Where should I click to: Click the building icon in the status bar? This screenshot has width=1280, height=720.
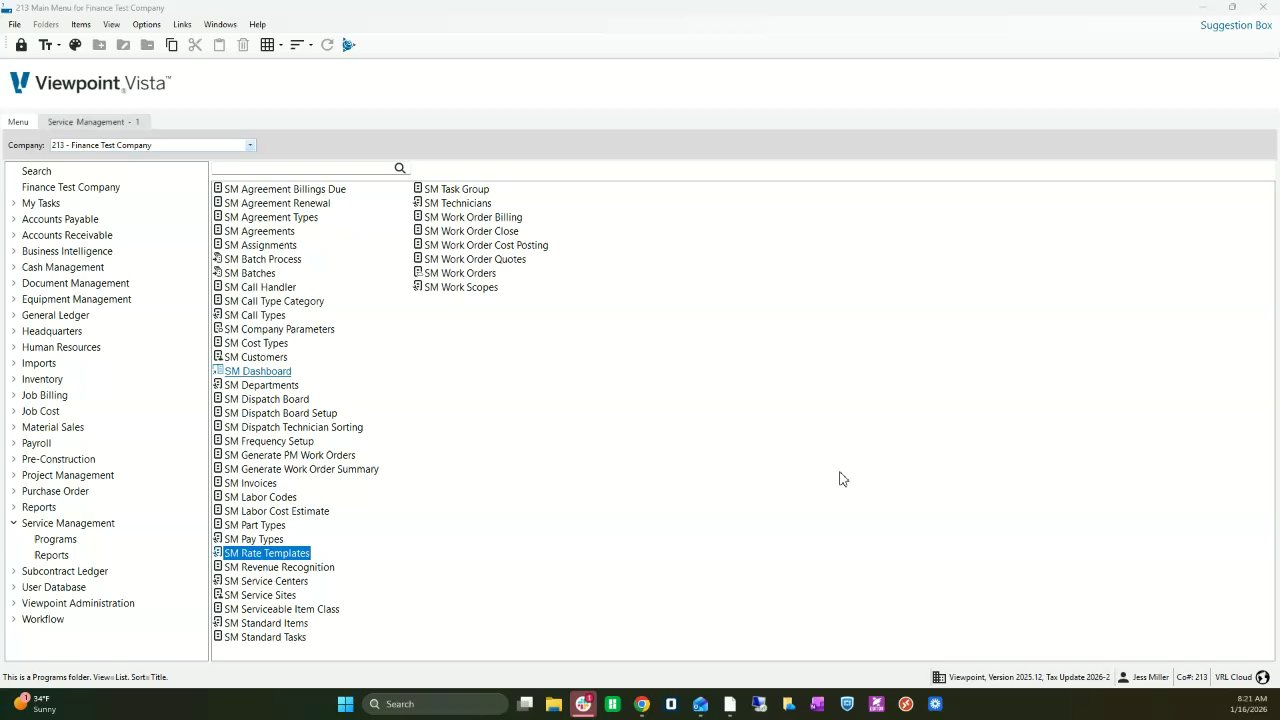click(939, 677)
